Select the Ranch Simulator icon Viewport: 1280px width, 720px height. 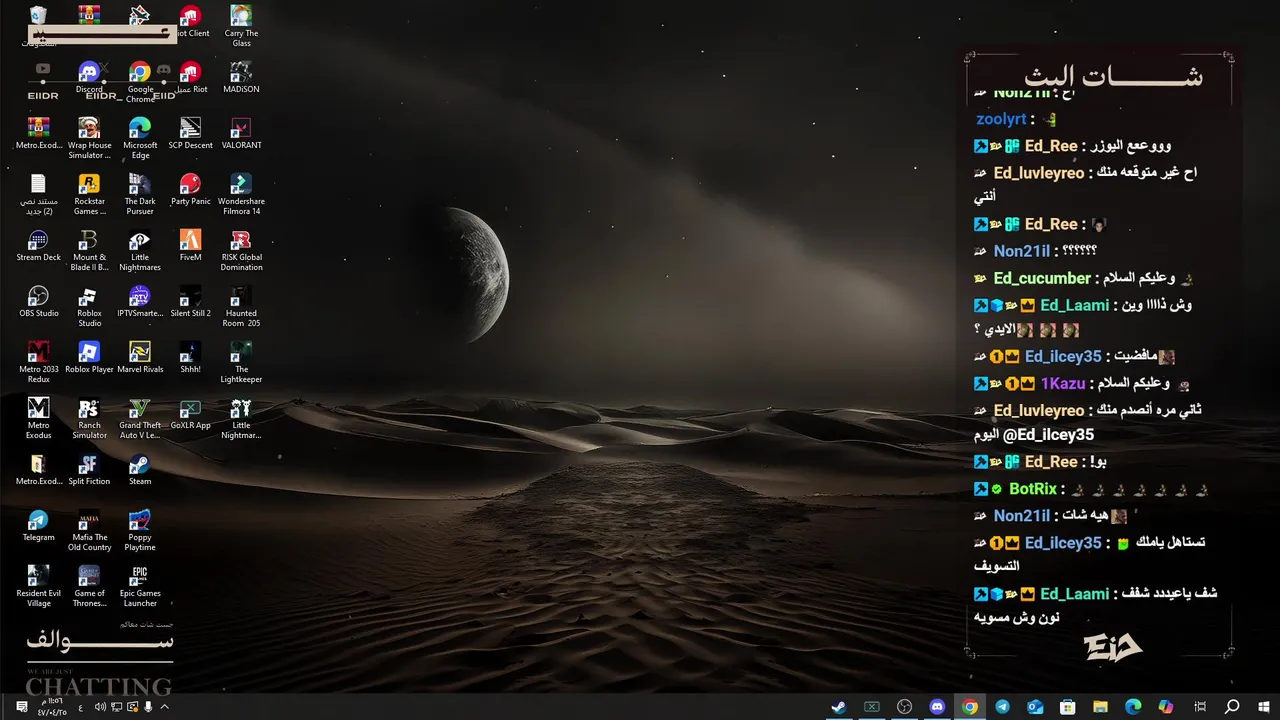coord(89,418)
